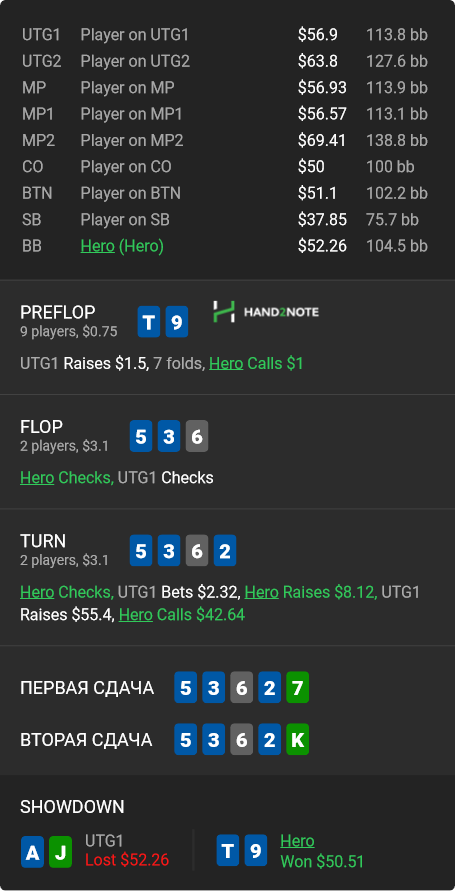Click the 5 card on the flop row
455x891 pixels.
(141, 436)
